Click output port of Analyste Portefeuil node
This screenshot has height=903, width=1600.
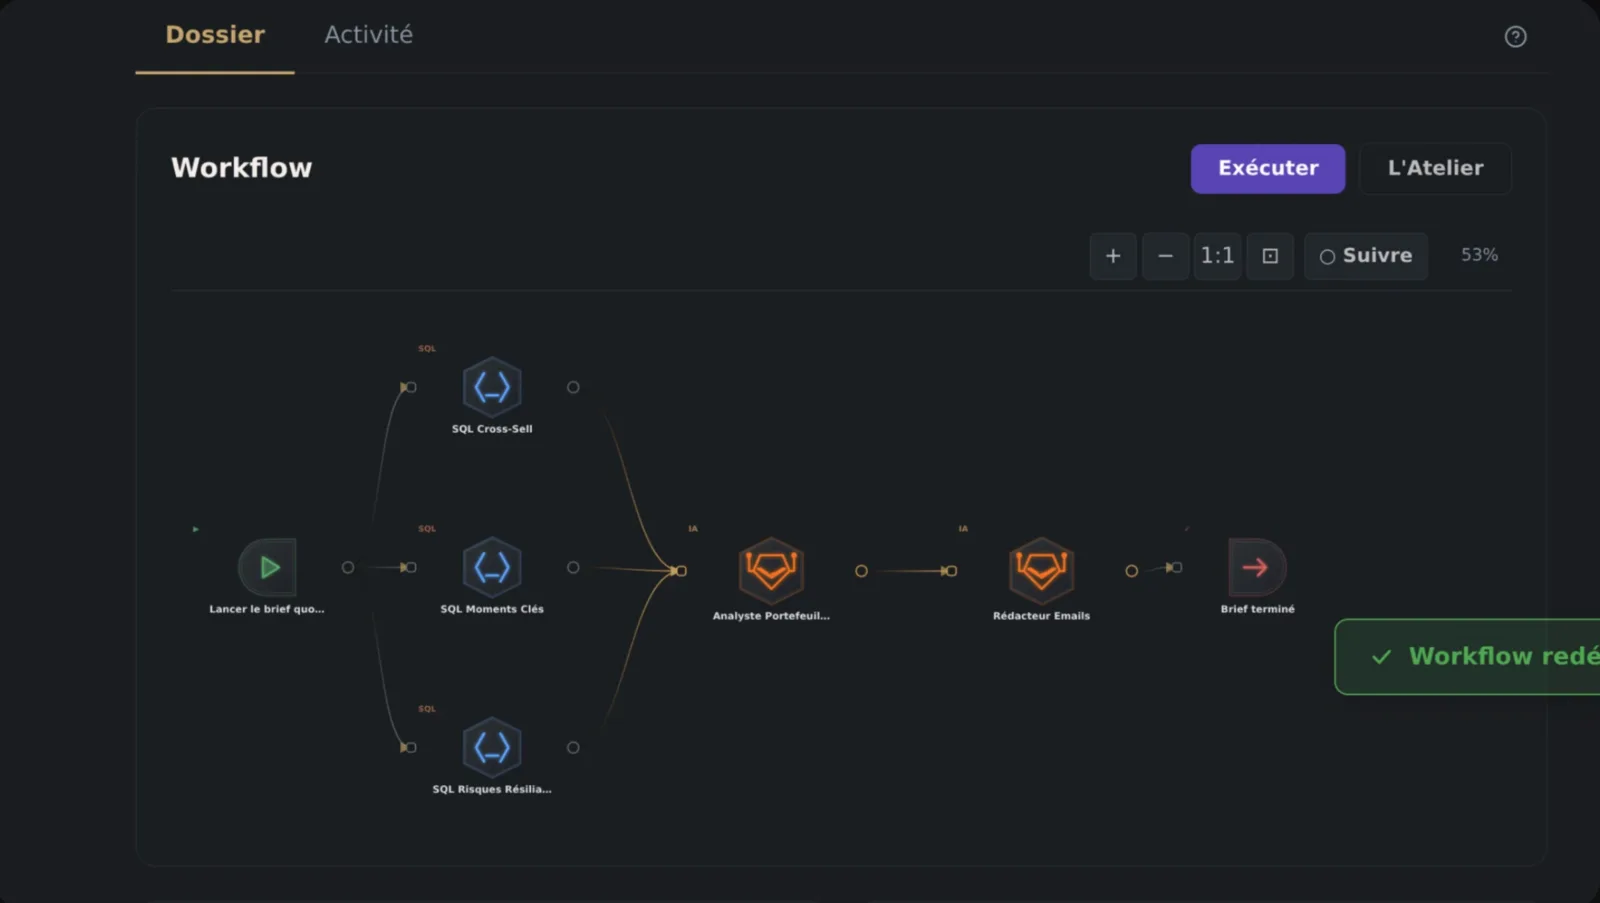pos(861,571)
